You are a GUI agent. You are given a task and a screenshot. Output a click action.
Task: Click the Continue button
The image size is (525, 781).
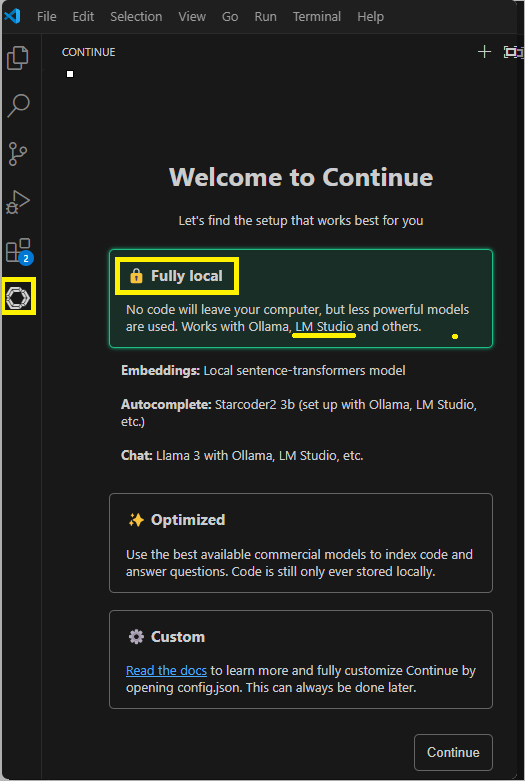click(453, 752)
